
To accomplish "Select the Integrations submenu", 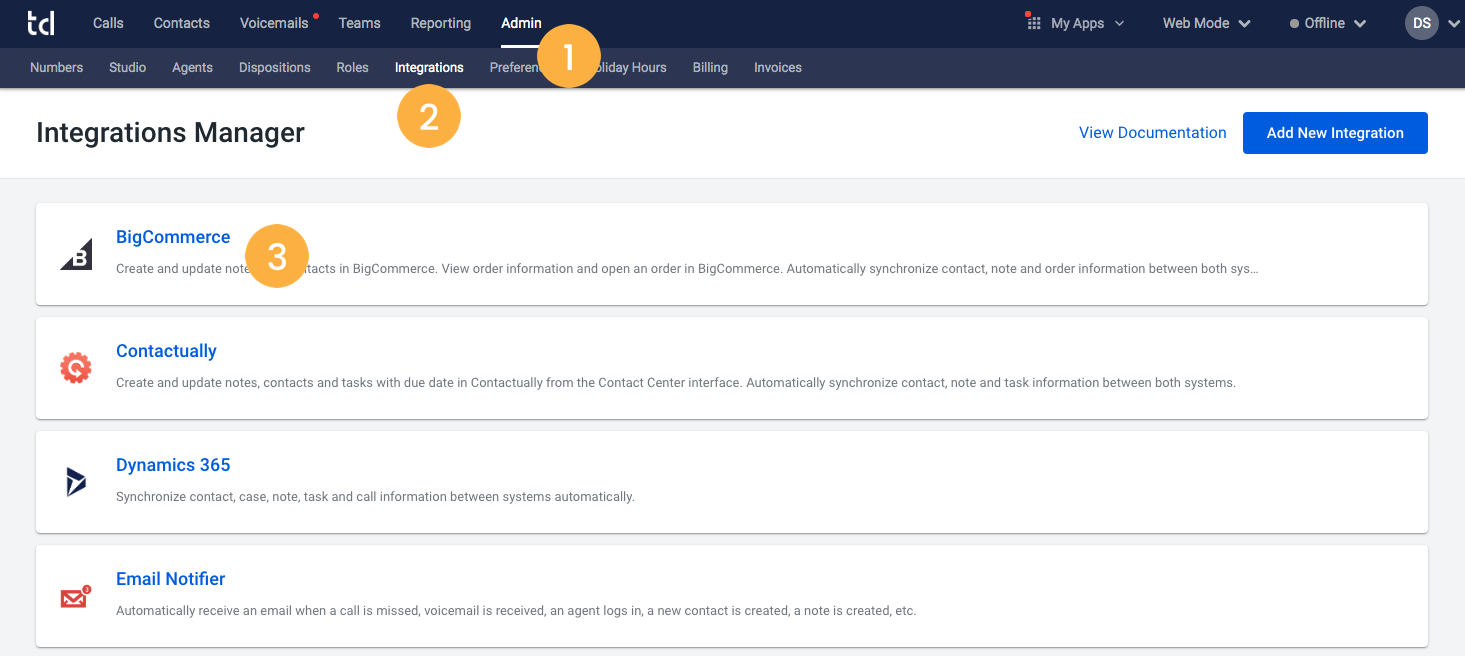I will [429, 67].
